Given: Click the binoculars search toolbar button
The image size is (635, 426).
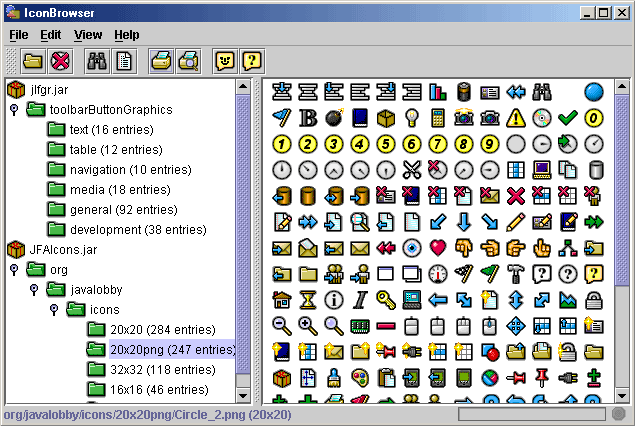Looking at the screenshot, I should (97, 61).
